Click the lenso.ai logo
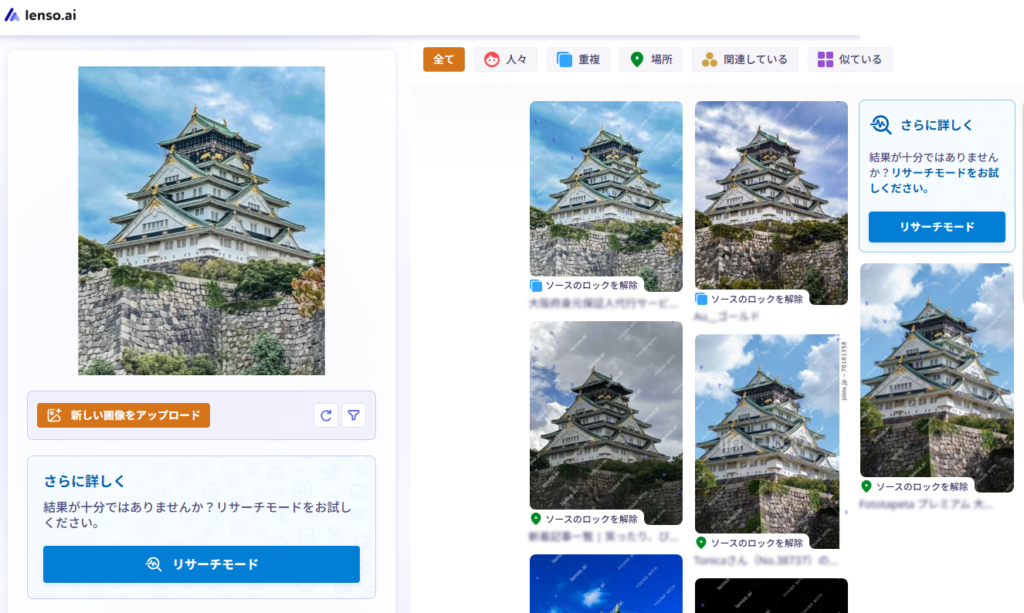Screen dimensions: 1024x613 (x=40, y=15)
